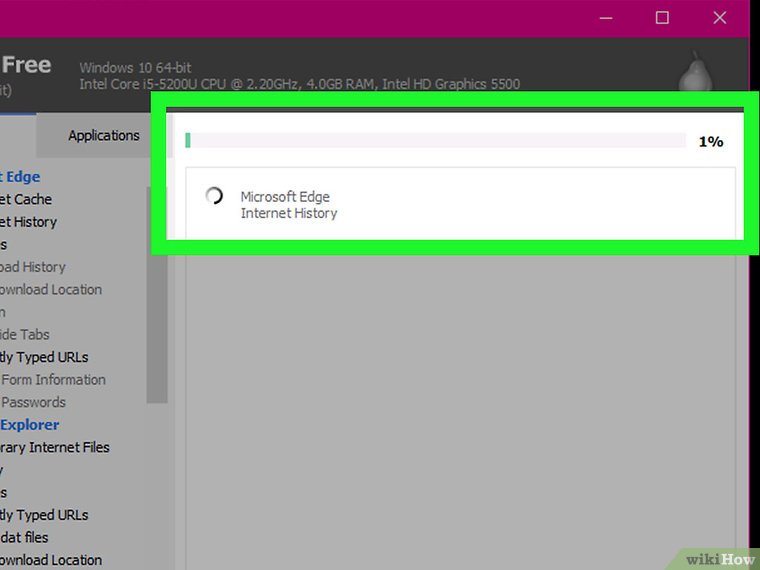Choose the Passwords entry in the sidebar

pyautogui.click(x=33, y=402)
